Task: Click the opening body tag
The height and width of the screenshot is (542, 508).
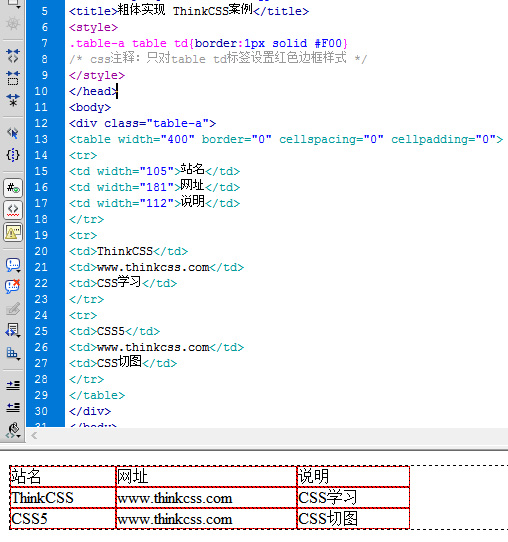Action: (90, 108)
